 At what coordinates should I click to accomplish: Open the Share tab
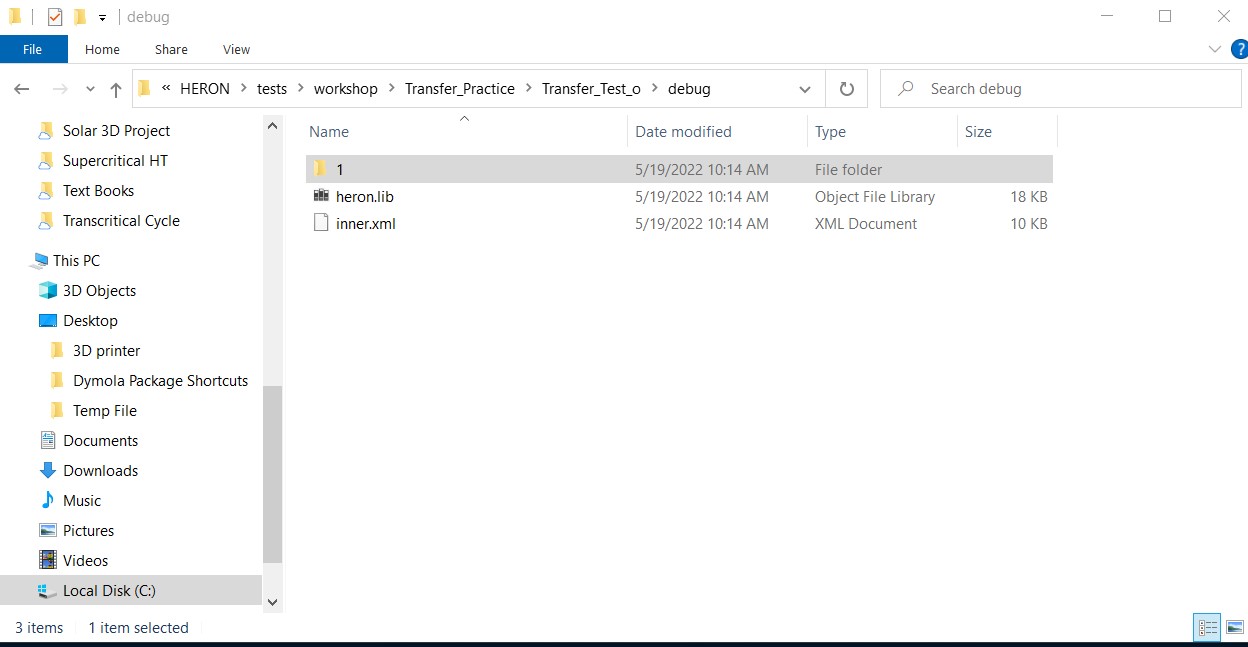tap(170, 49)
